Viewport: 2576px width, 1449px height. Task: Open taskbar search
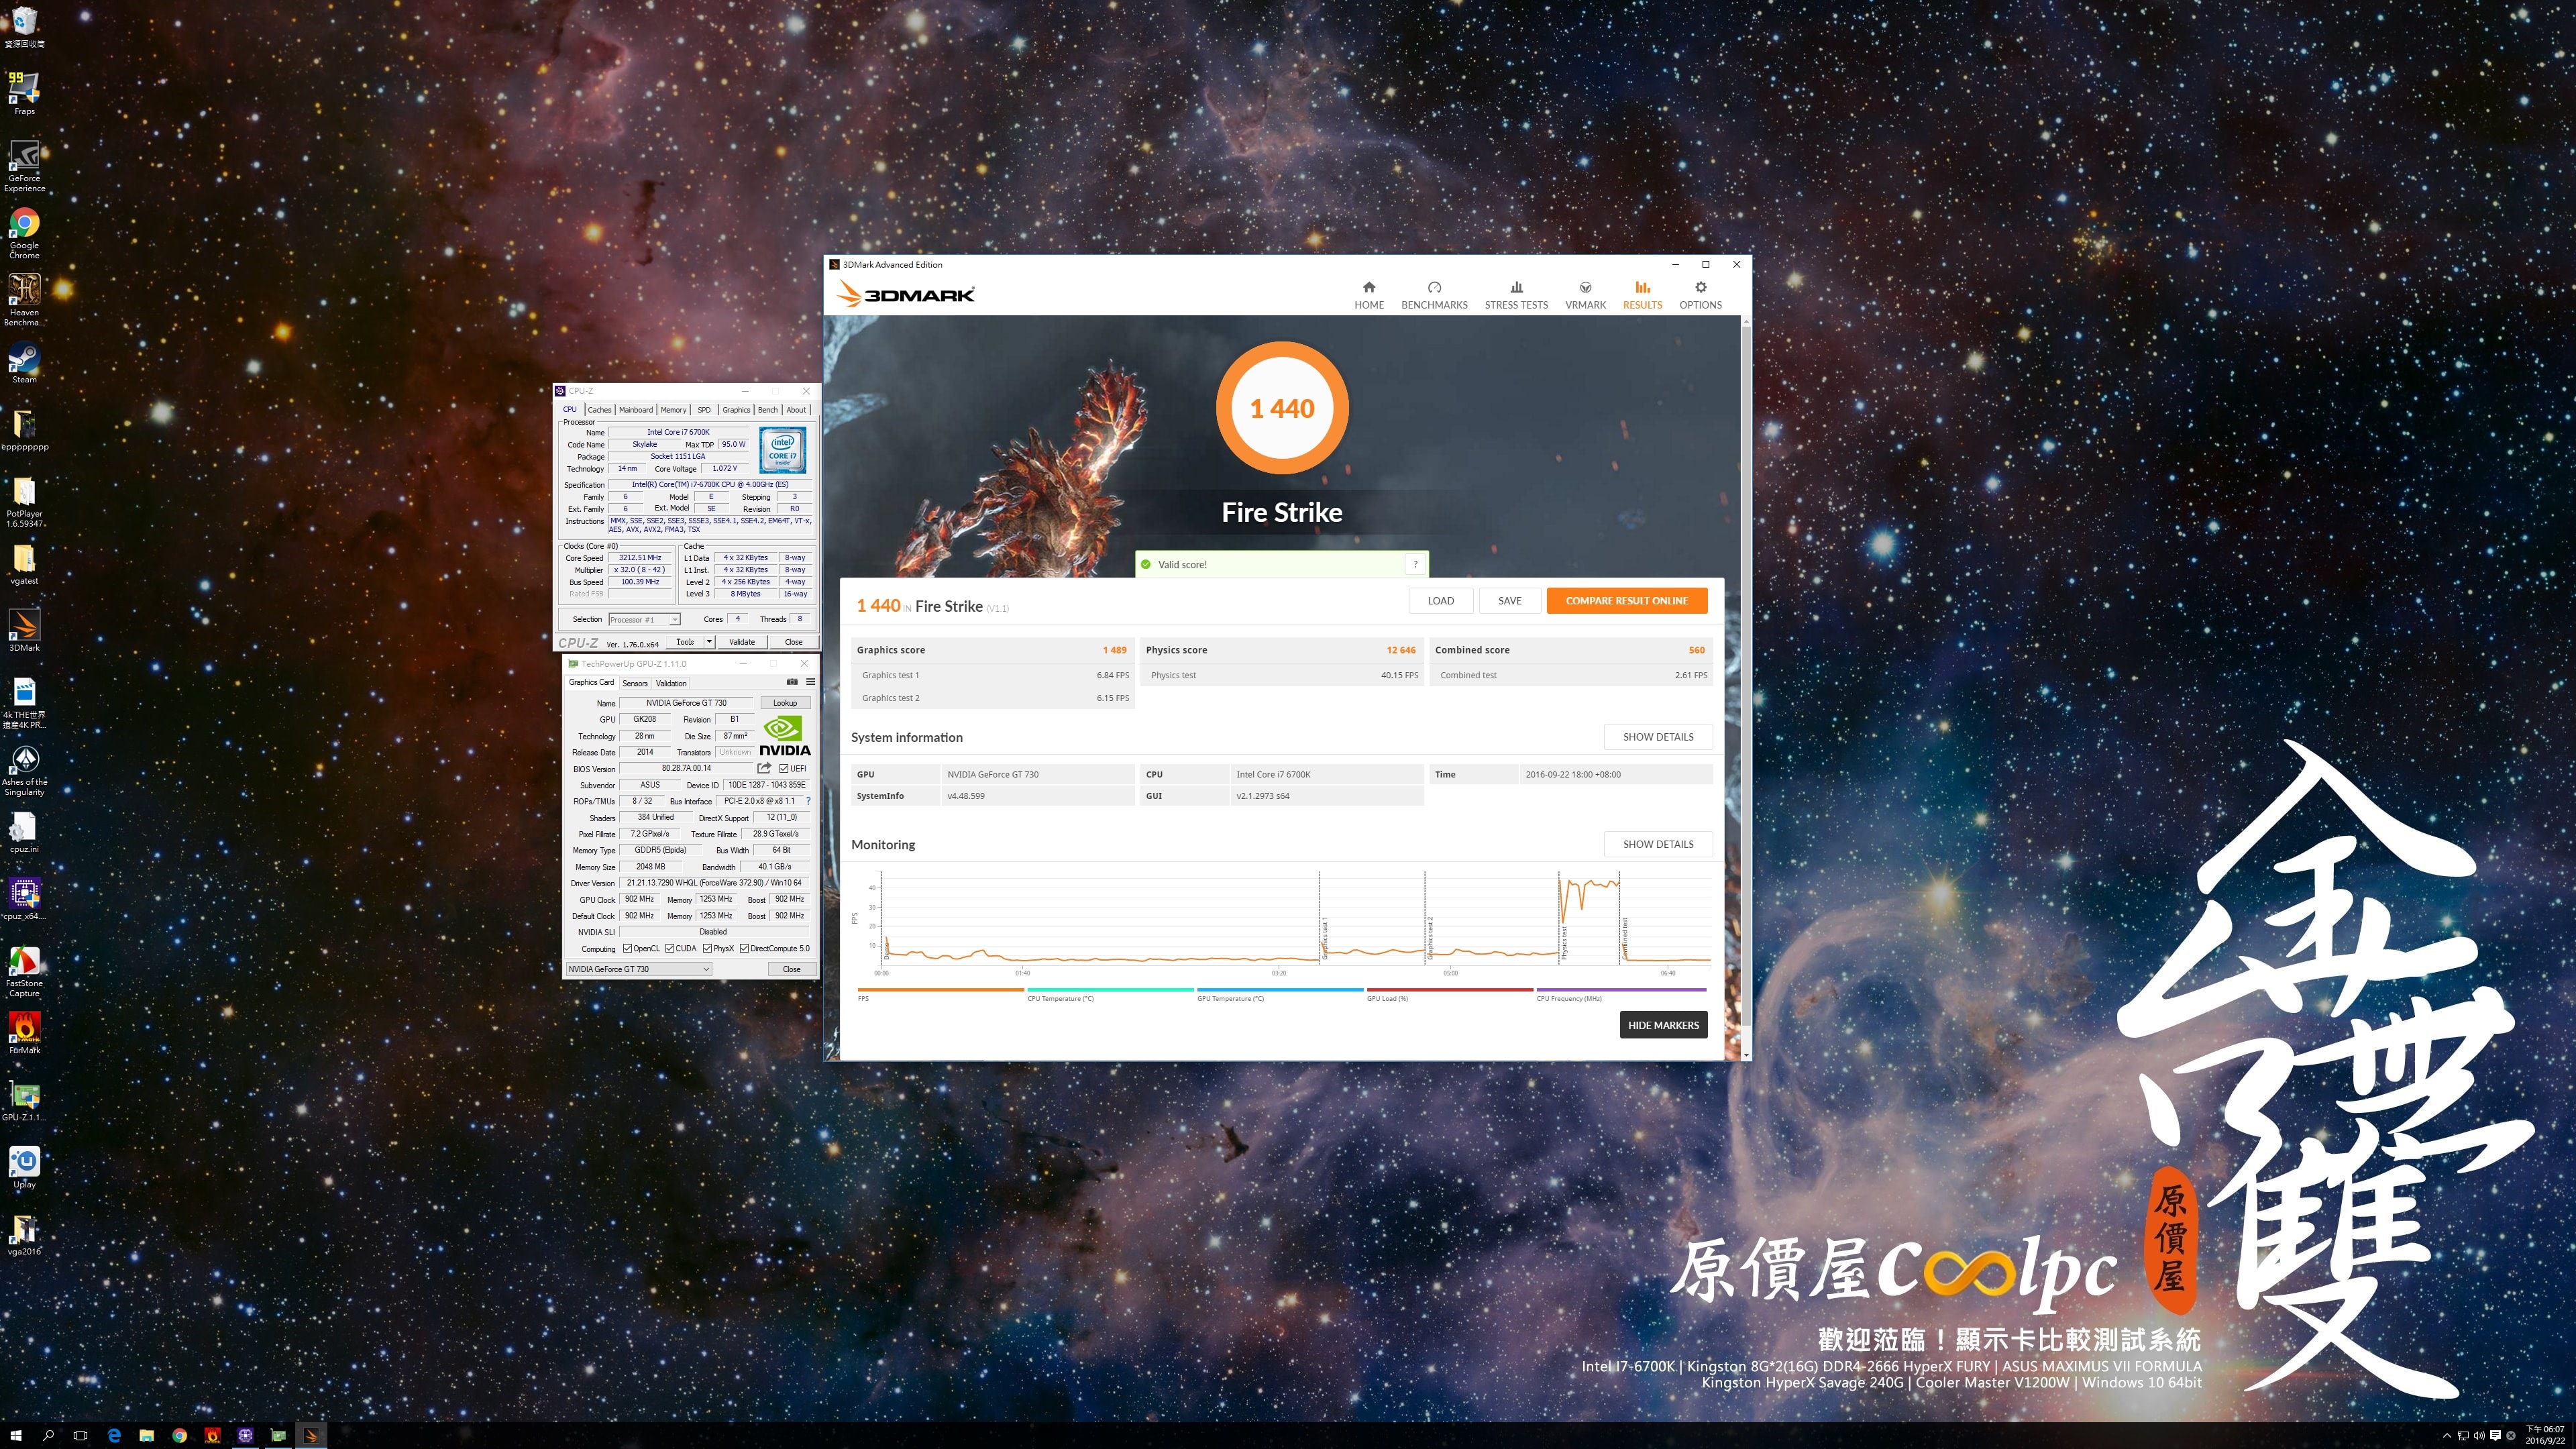pyautogui.click(x=48, y=1435)
